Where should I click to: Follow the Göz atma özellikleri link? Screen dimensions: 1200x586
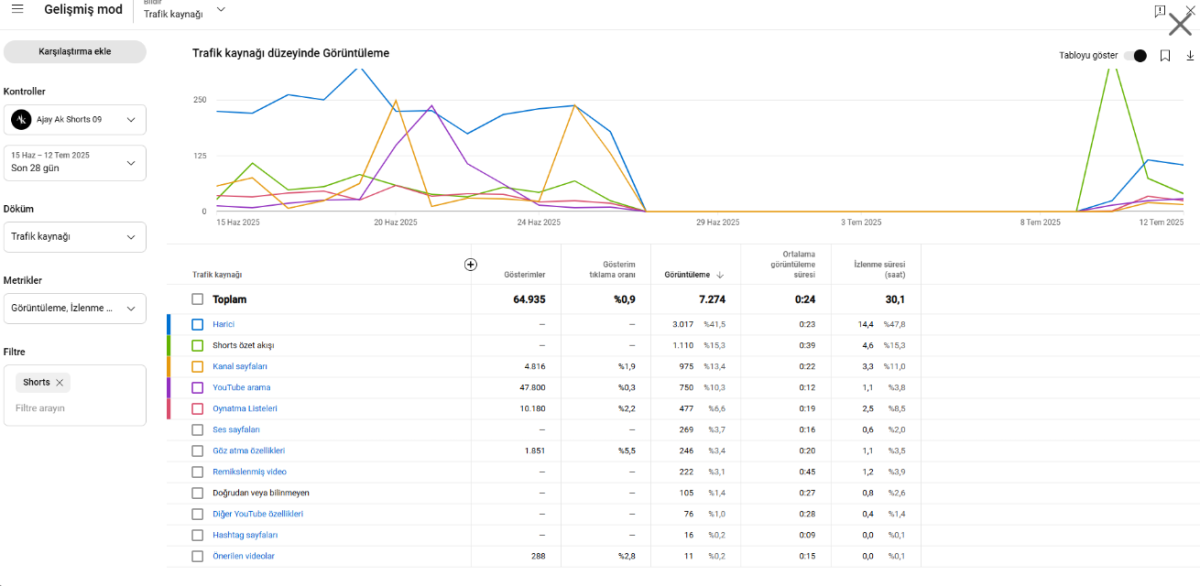click(x=249, y=450)
